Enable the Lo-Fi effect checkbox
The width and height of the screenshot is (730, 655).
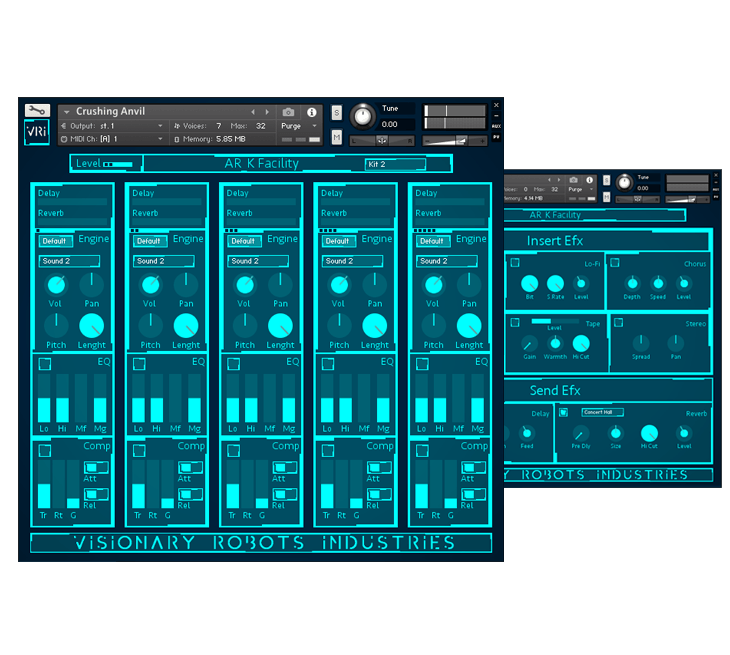pyautogui.click(x=515, y=263)
